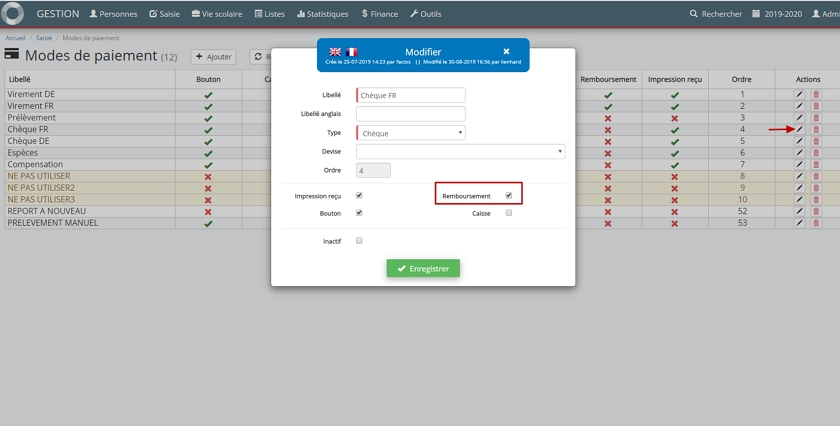The height and width of the screenshot is (426, 840).
Task: Click the Remboursement column header
Action: coord(608,79)
